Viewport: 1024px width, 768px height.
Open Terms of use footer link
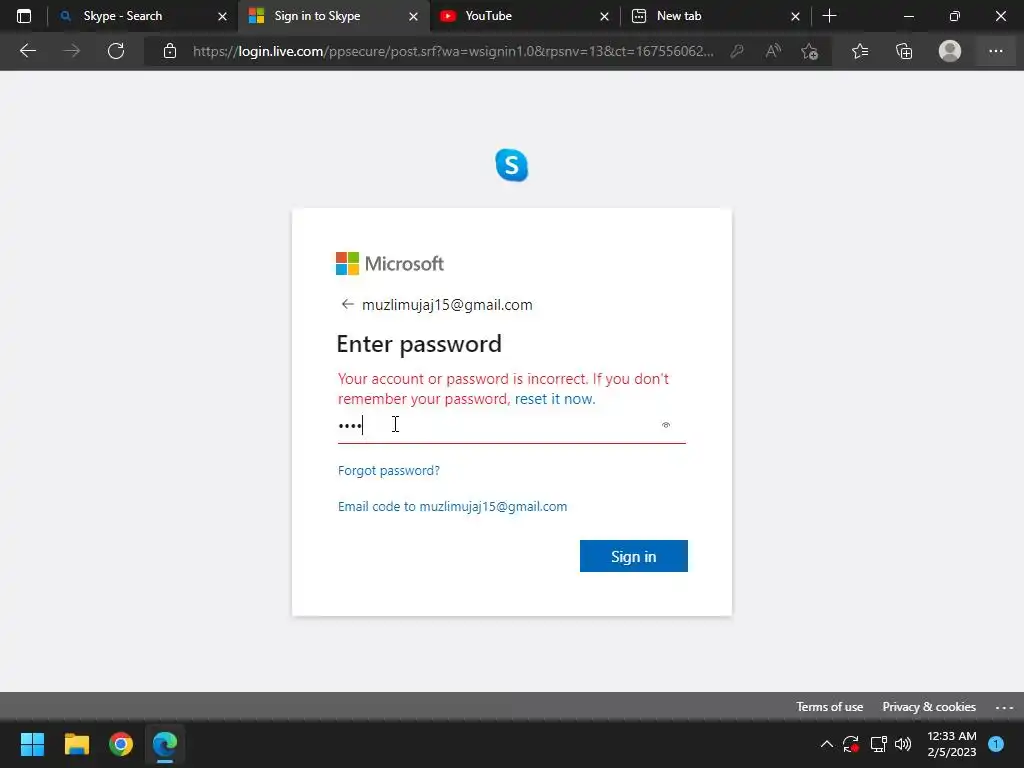pos(829,707)
